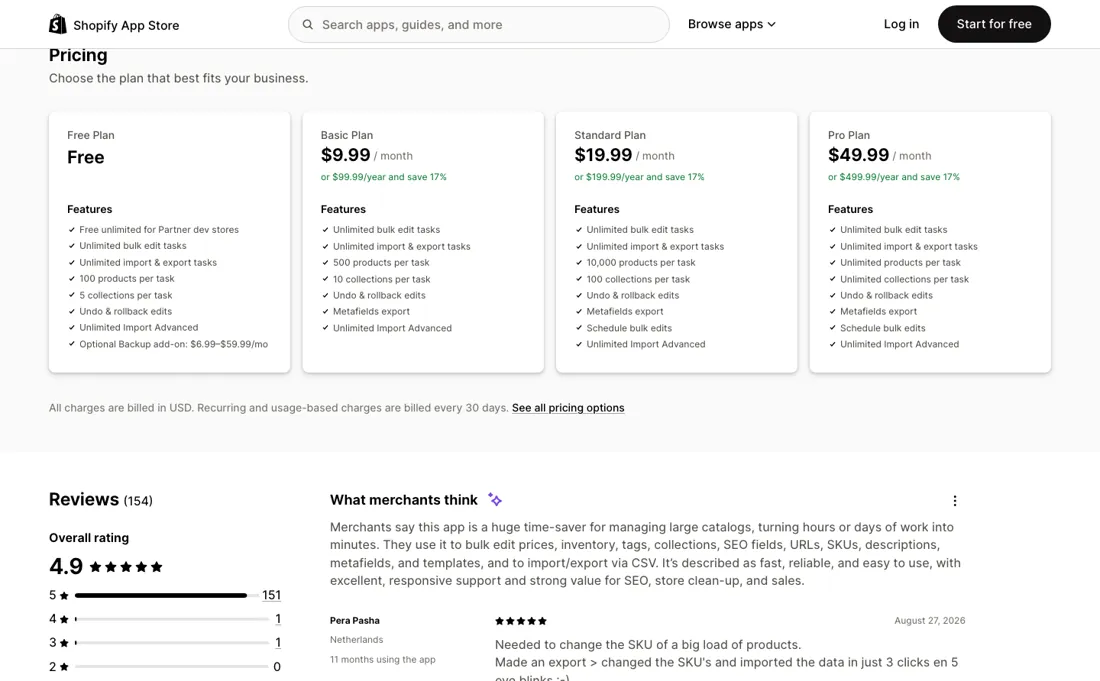1100x681 pixels.
Task: Click the AI sparkle icon beside What merchants think
Action: click(495, 500)
